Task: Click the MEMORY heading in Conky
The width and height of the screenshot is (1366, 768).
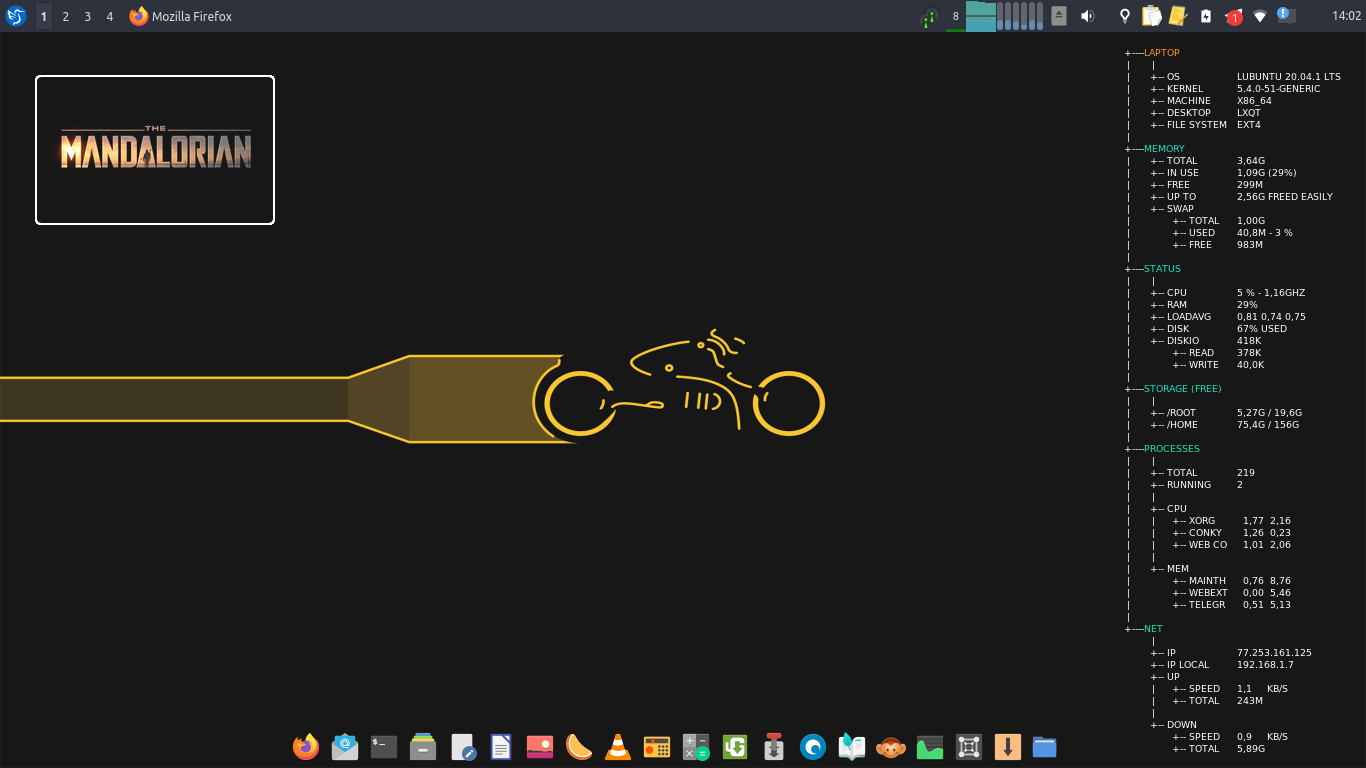Action: 1164,149
